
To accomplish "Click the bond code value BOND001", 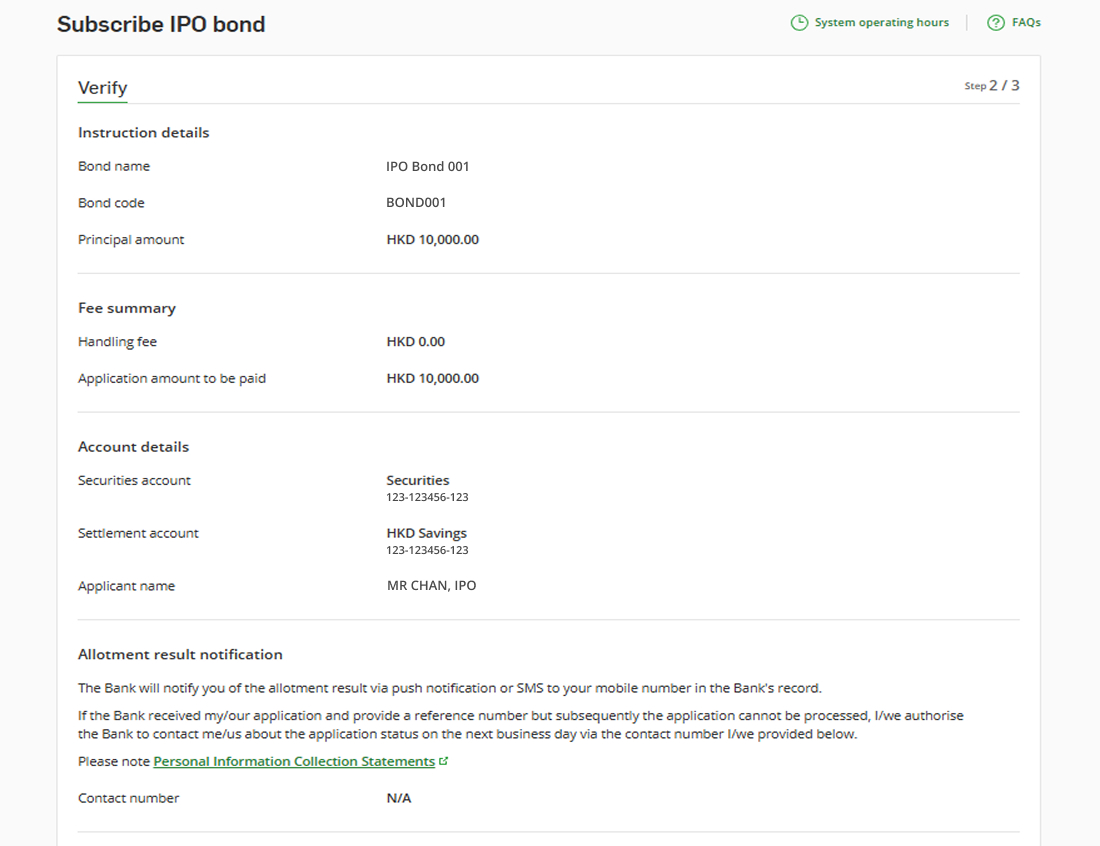I will click(416, 203).
